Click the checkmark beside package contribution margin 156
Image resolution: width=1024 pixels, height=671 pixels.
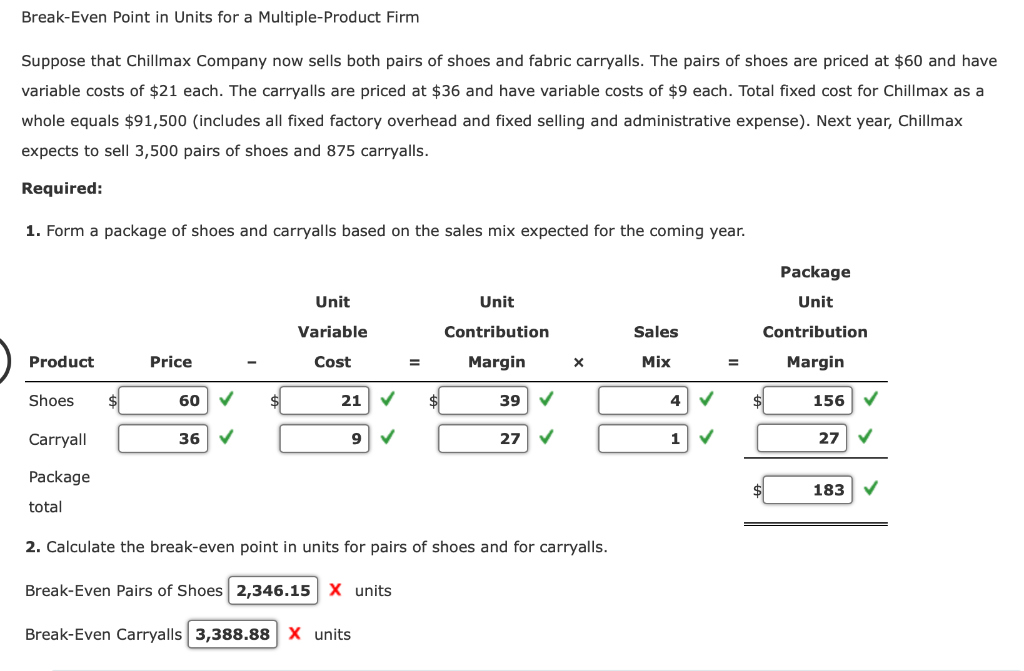point(870,398)
